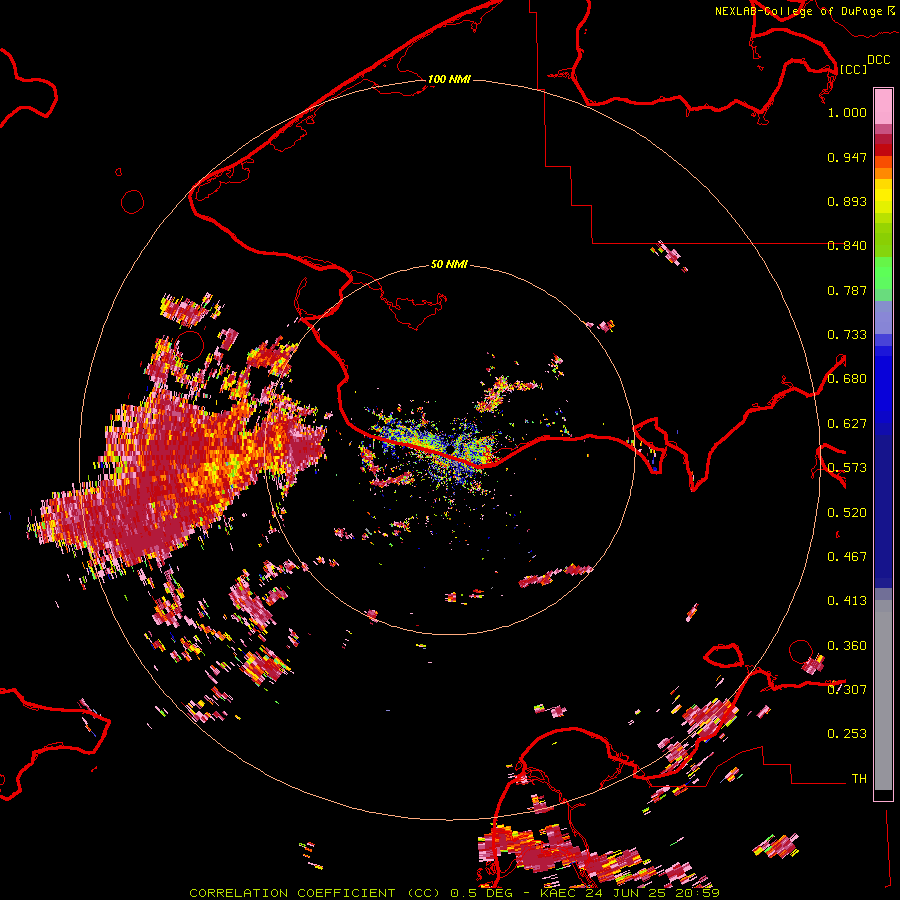Click the 0.627 scale value
The image size is (900, 900).
(847, 424)
